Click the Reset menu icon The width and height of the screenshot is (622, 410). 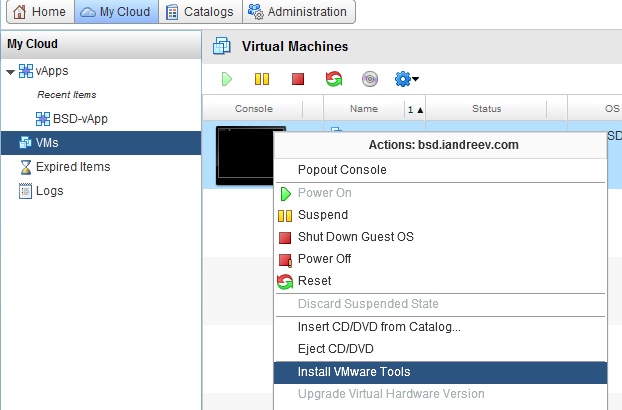pos(285,282)
